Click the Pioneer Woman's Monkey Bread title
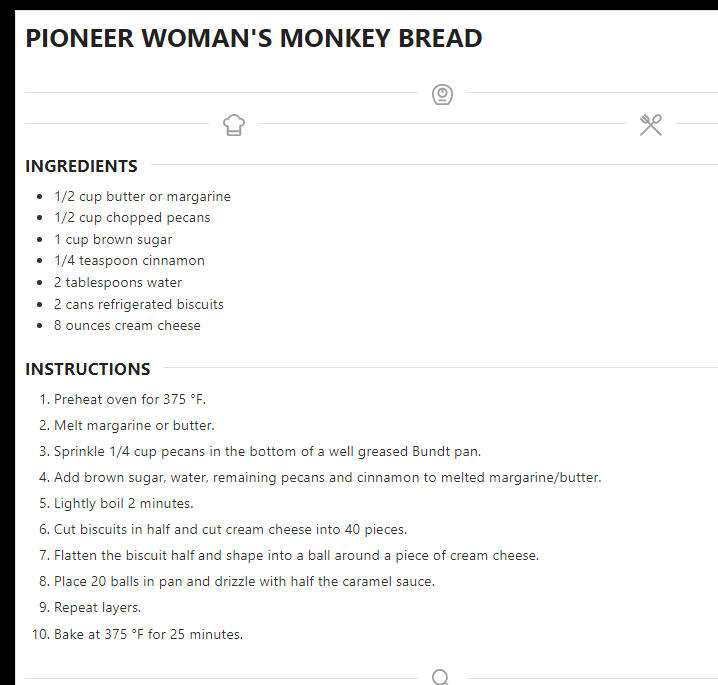718x685 pixels. tap(254, 38)
